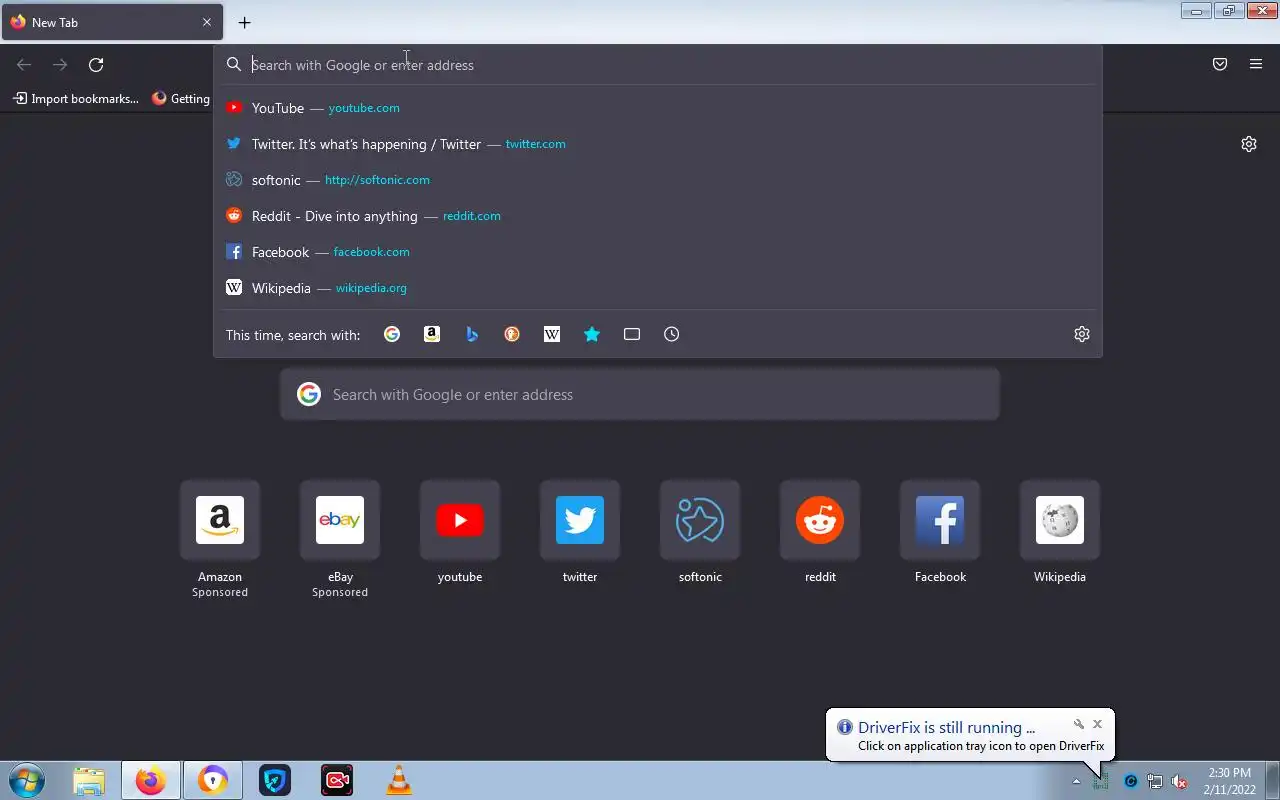Image resolution: width=1280 pixels, height=800 pixels.
Task: Choose the YouTube suggestion in address dropdown
Action: (x=658, y=108)
